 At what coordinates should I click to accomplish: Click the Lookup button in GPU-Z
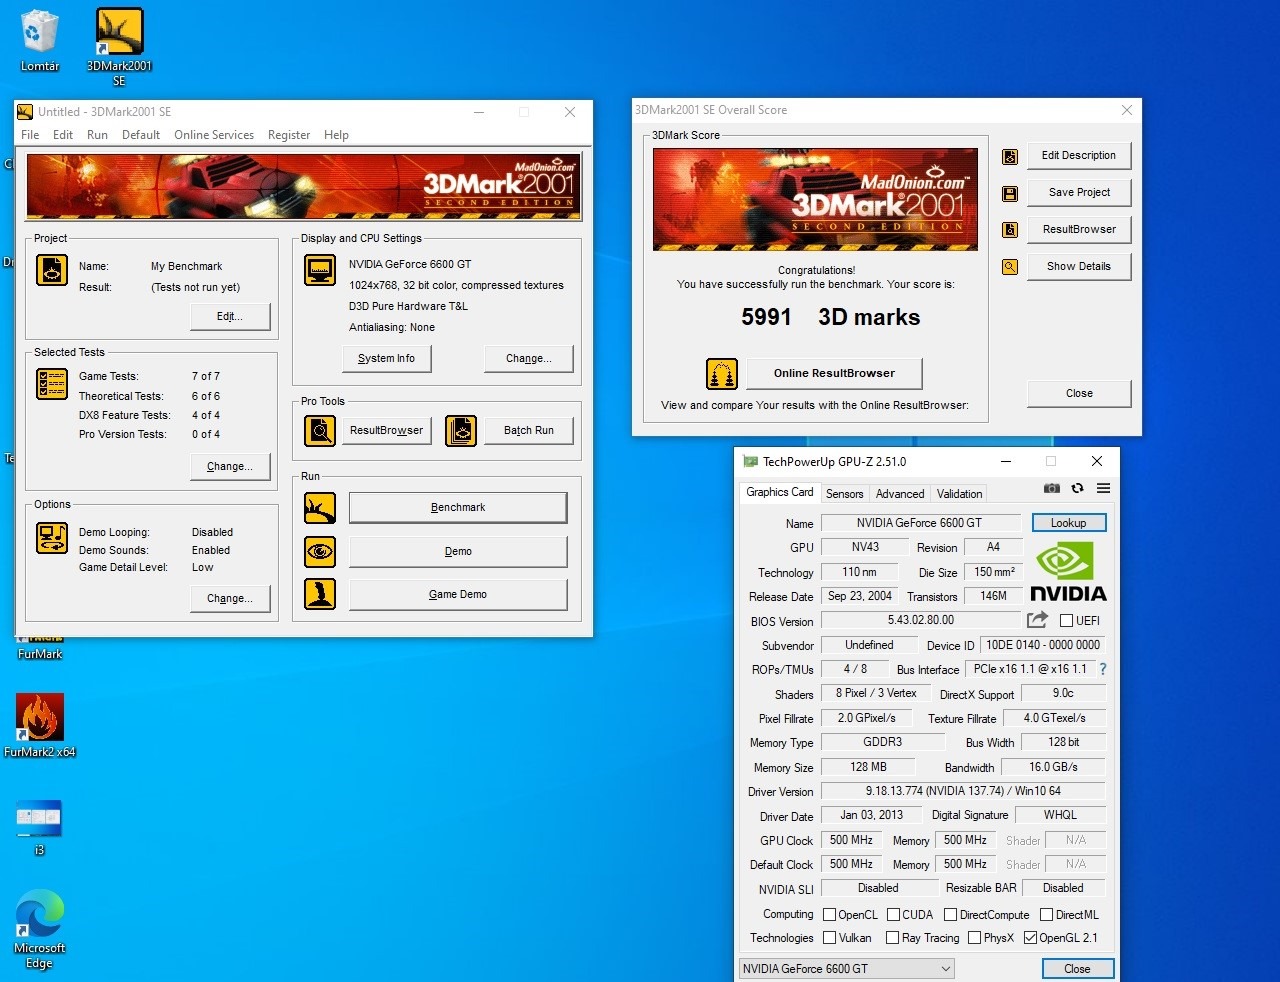coord(1068,523)
